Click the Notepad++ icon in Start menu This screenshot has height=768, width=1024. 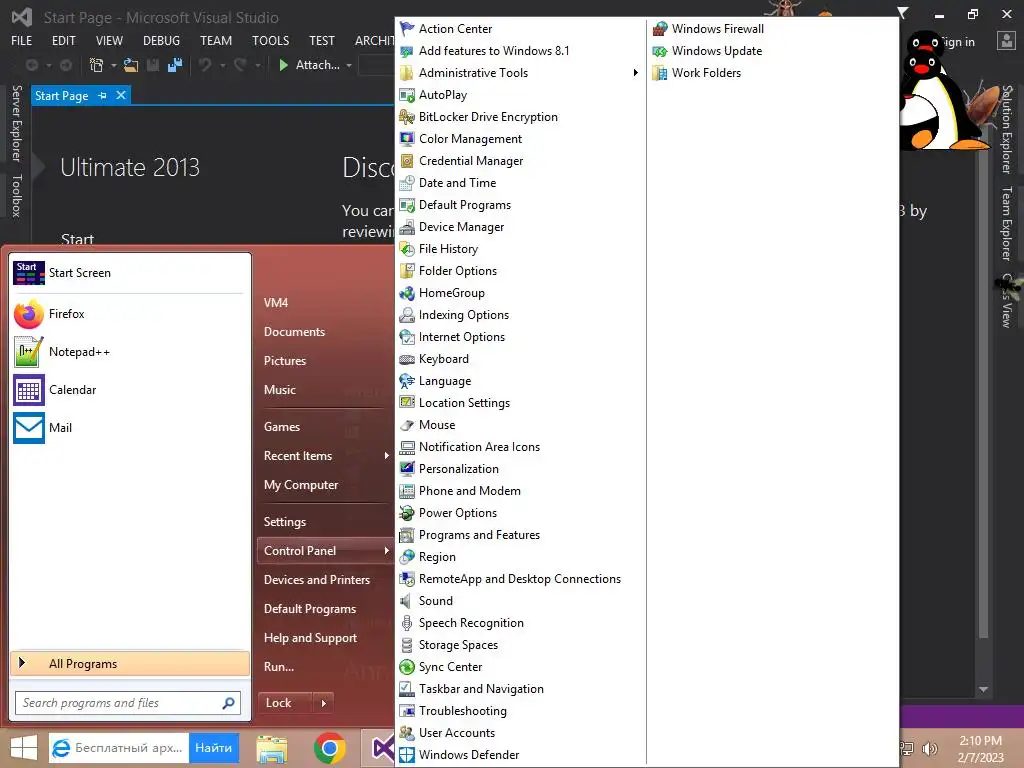(x=29, y=352)
